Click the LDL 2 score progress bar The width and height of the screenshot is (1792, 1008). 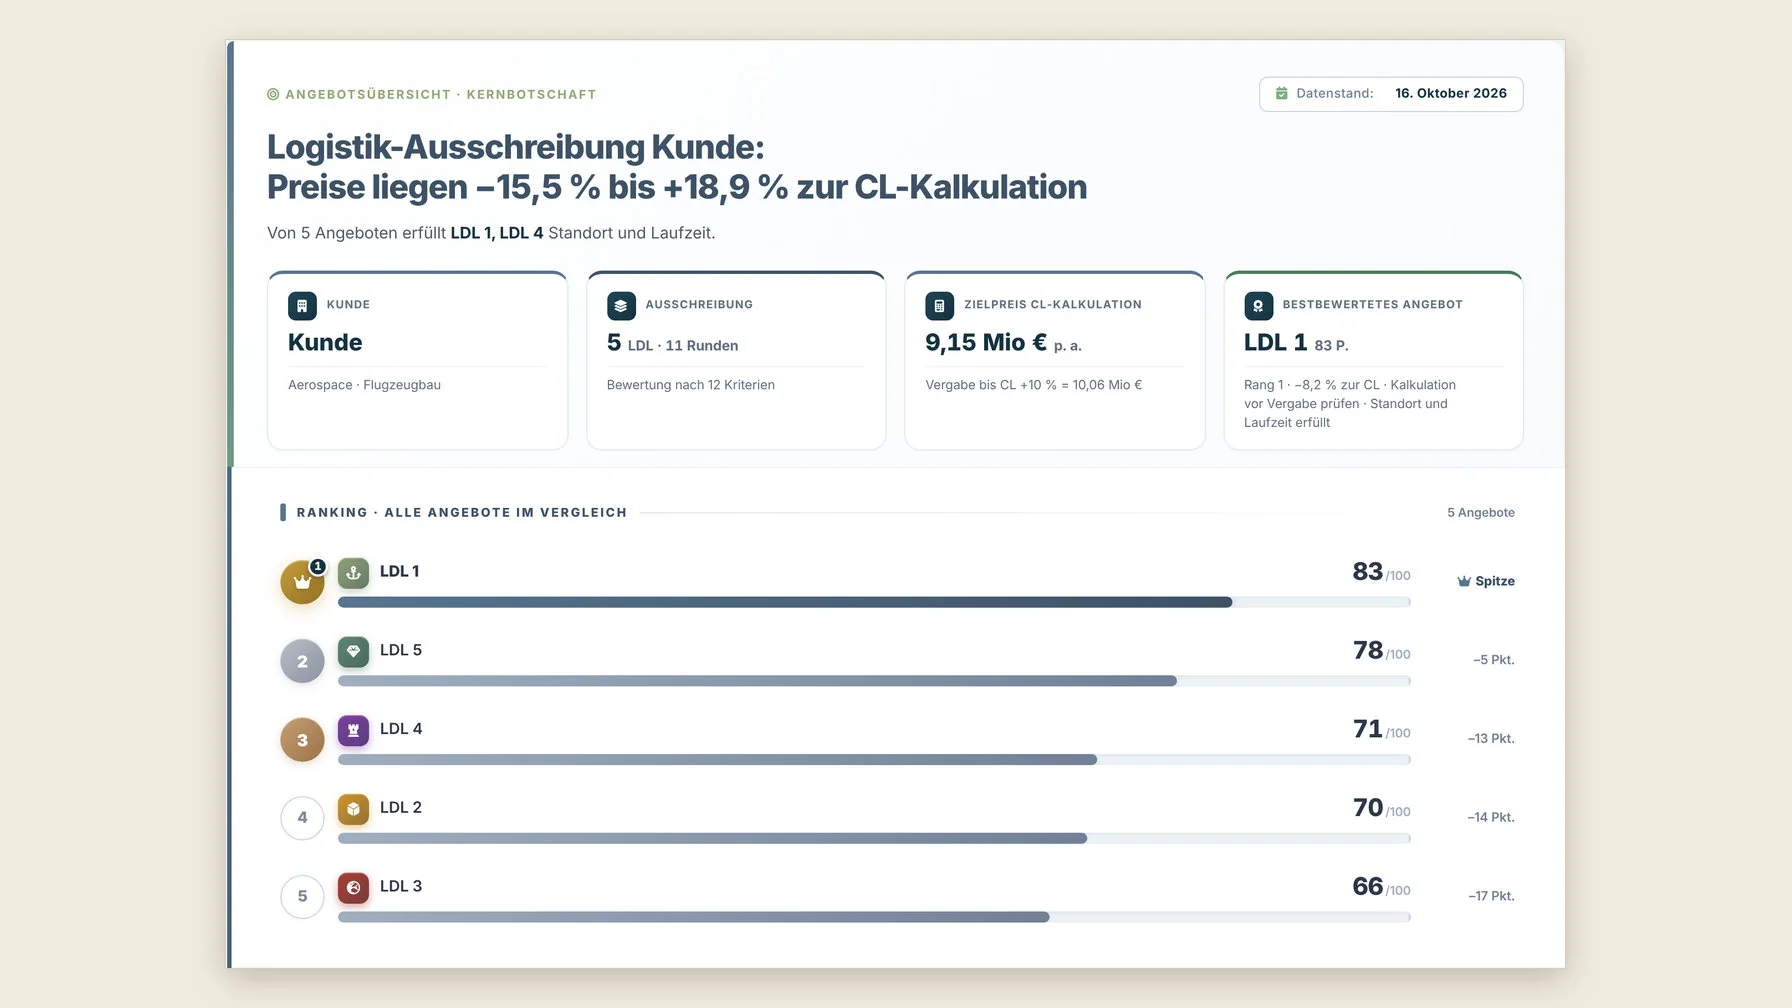(x=874, y=838)
